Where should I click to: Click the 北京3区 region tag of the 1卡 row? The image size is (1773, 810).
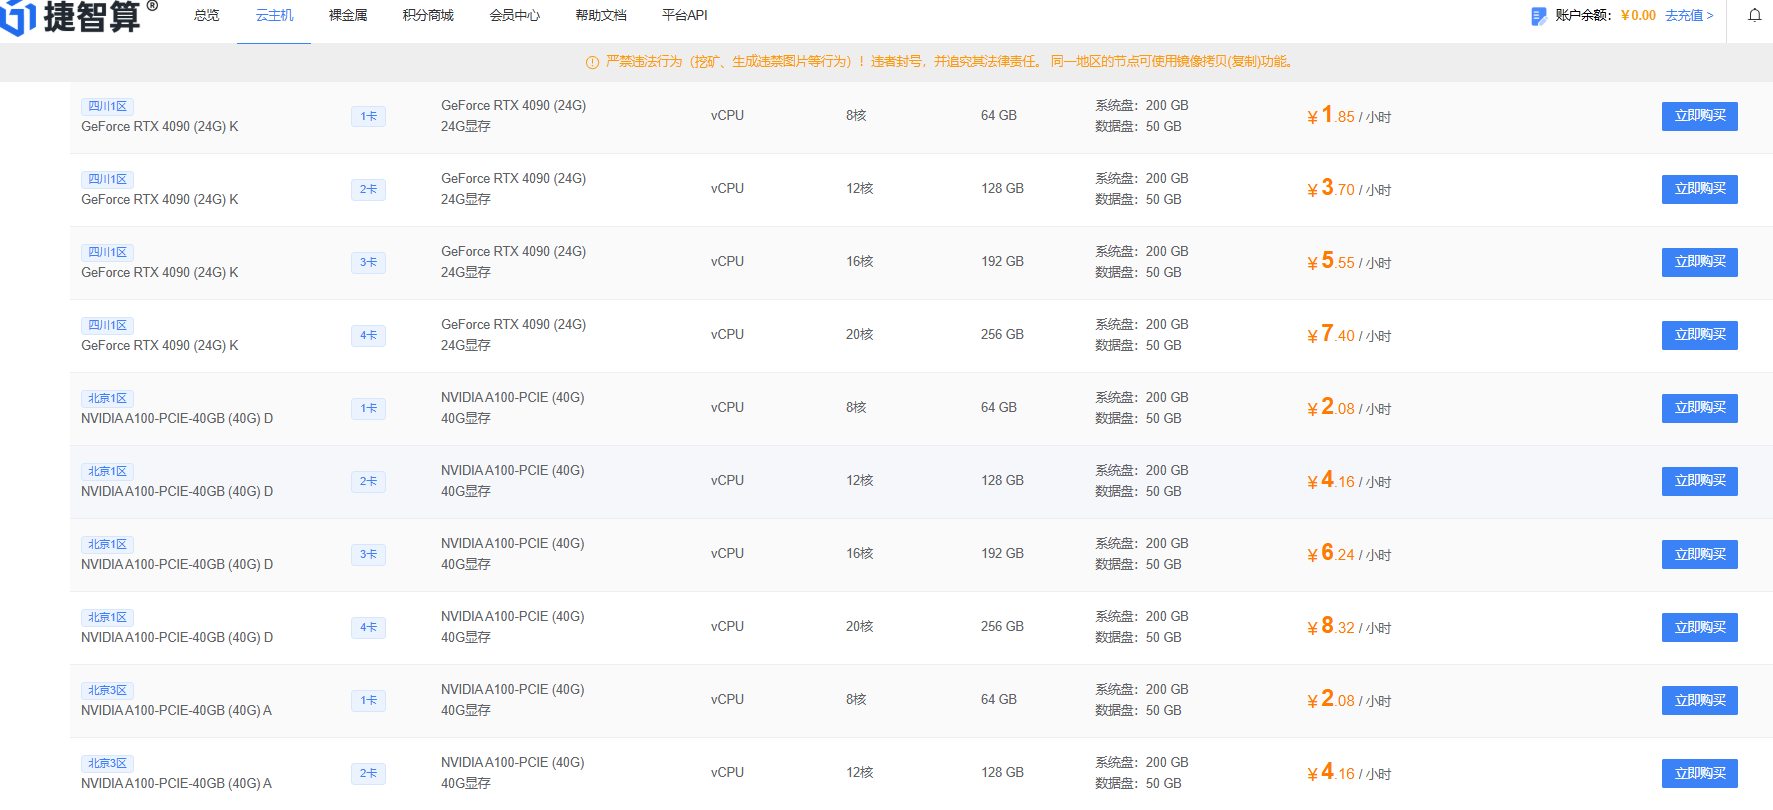click(107, 690)
